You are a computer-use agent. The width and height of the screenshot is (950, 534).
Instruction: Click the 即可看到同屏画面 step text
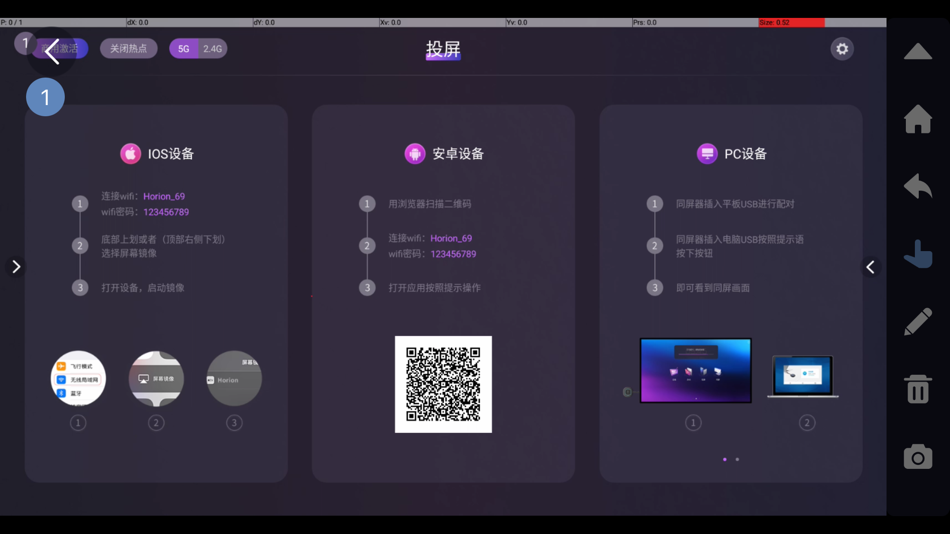(712, 288)
